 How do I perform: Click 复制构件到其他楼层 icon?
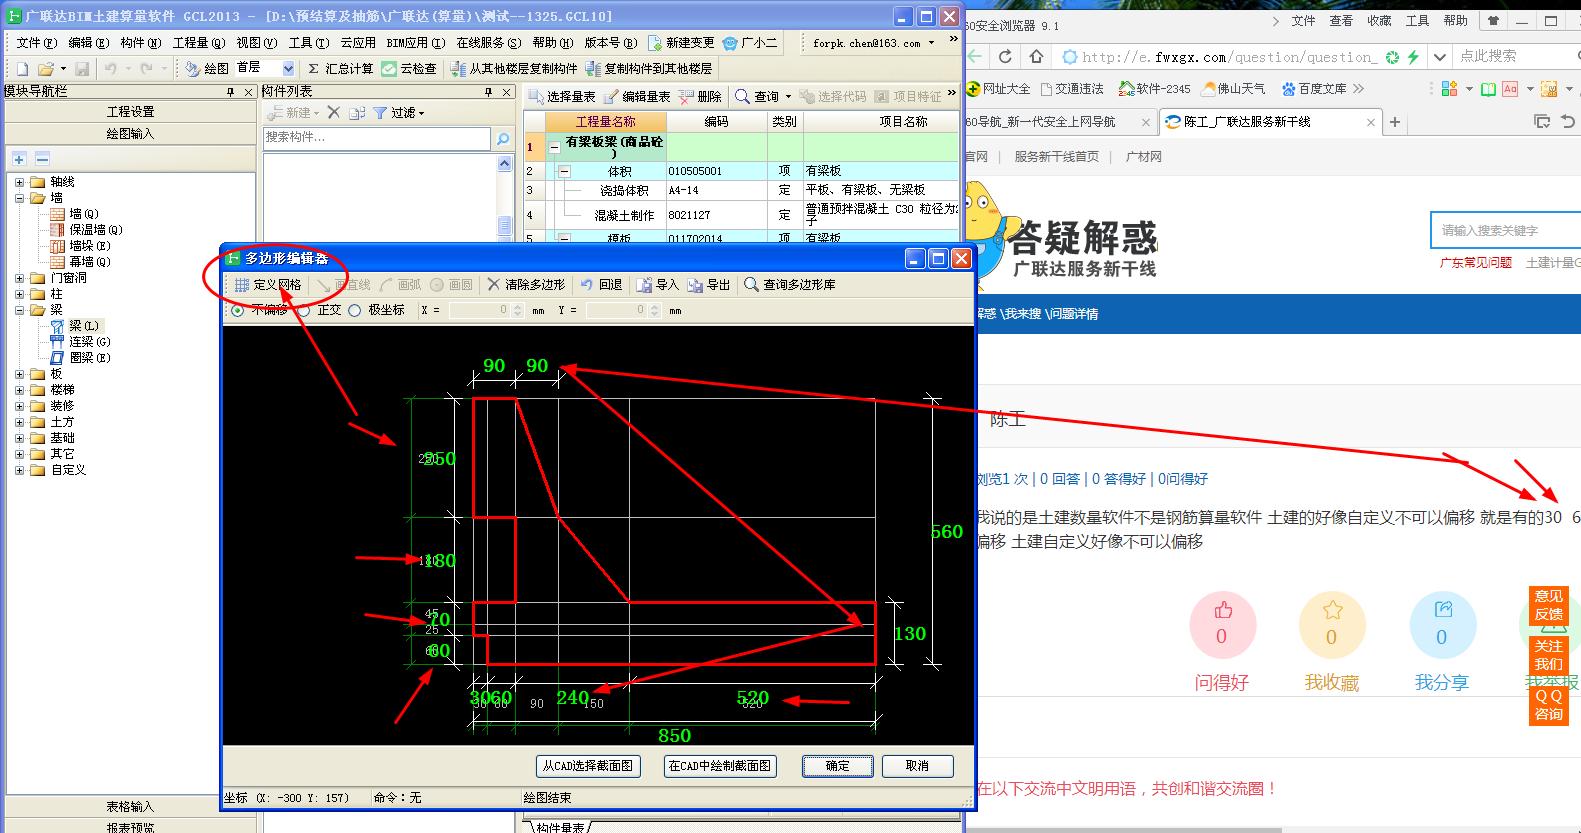(594, 68)
